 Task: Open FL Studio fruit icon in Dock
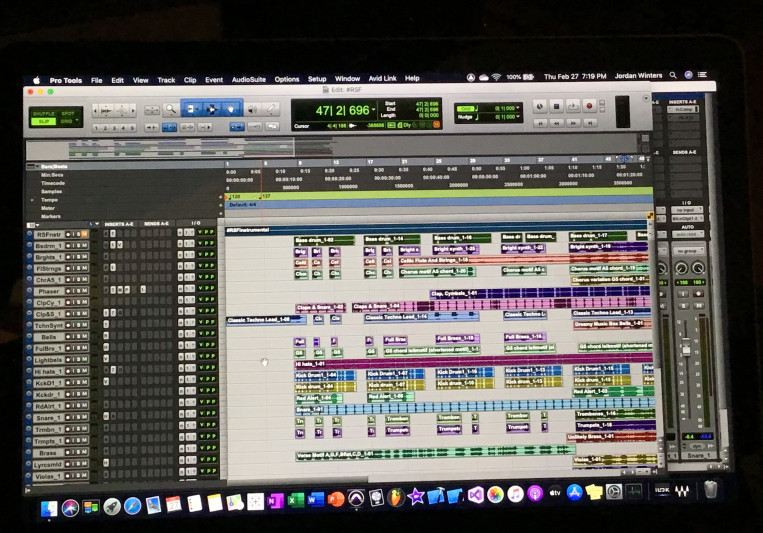coord(396,497)
